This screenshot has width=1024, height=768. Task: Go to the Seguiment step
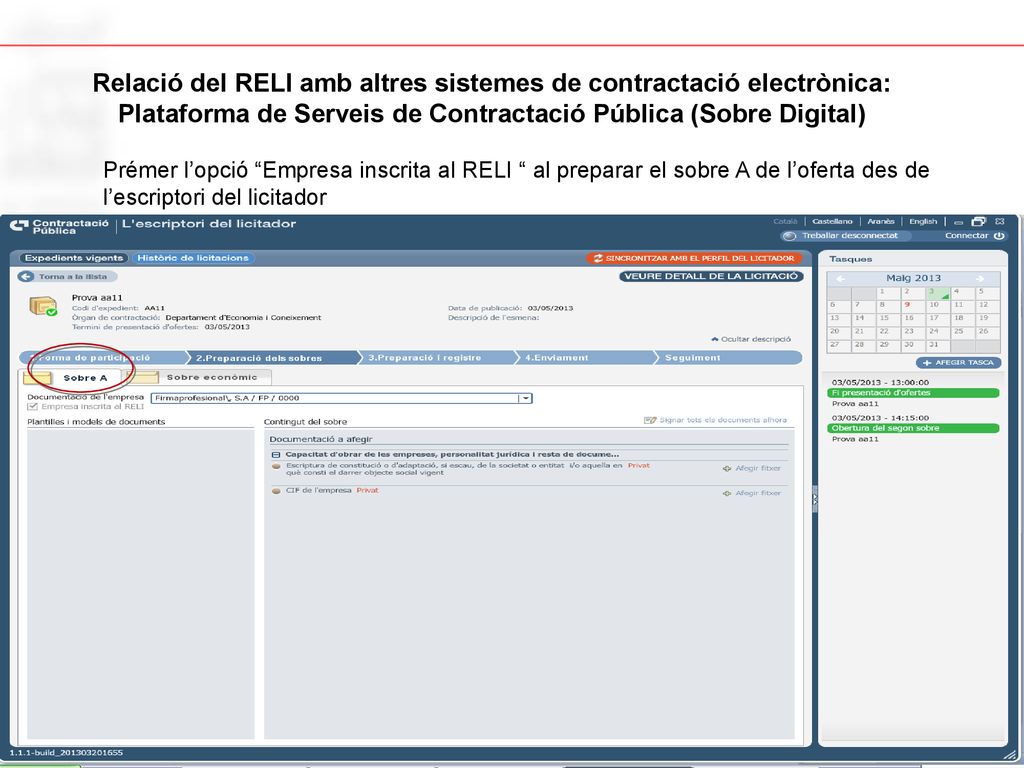click(728, 358)
